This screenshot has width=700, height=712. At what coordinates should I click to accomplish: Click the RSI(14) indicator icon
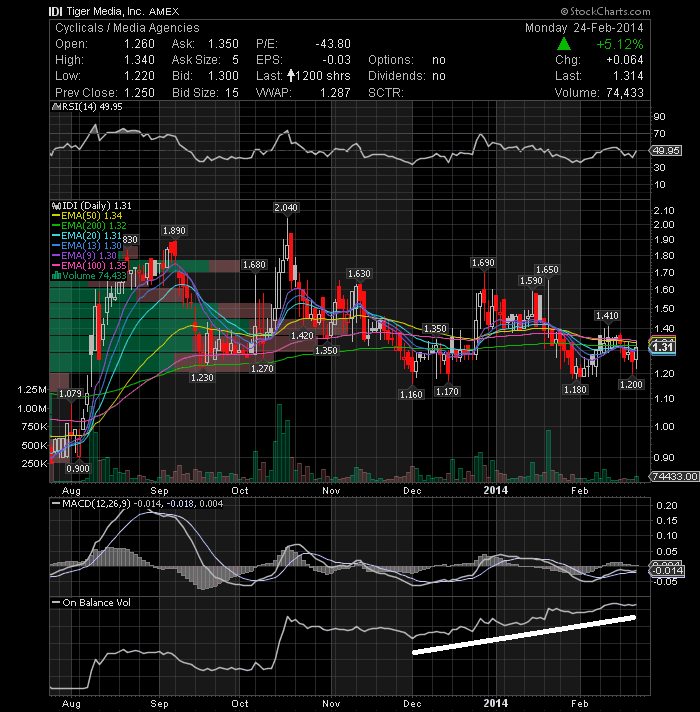tap(56, 107)
